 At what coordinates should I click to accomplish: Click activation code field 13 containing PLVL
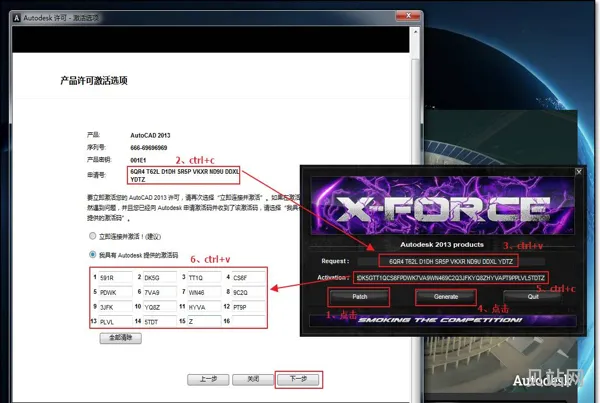(x=115, y=321)
